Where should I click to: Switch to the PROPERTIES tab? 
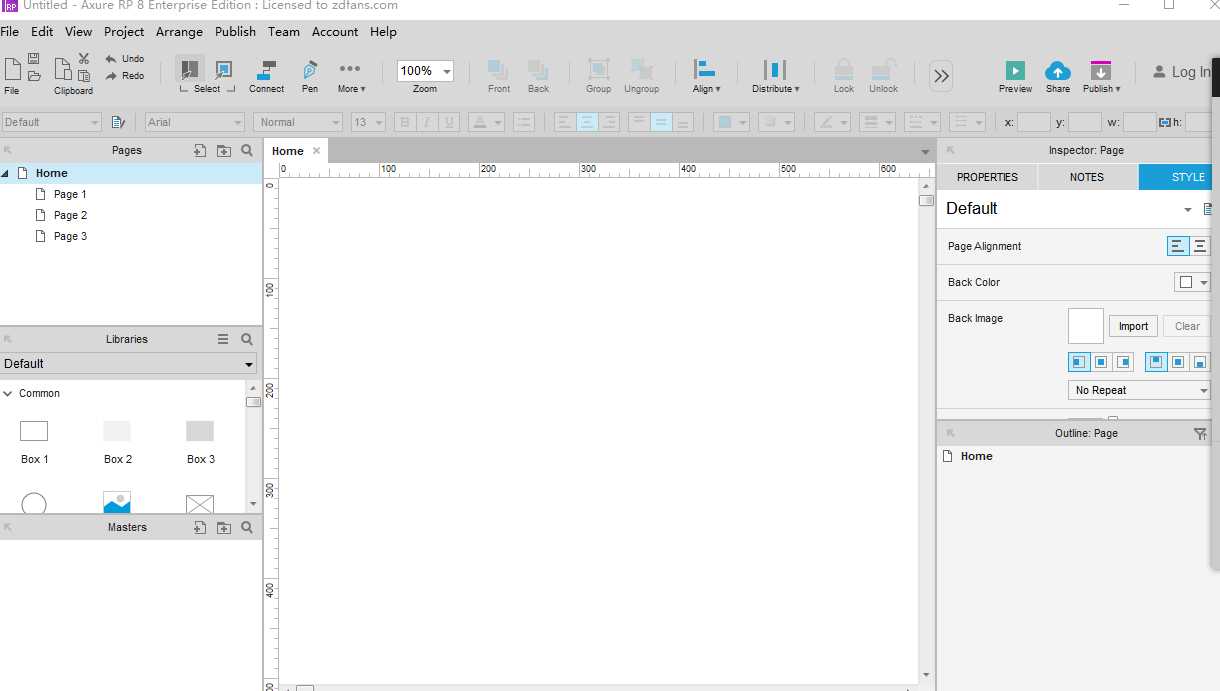tap(987, 177)
